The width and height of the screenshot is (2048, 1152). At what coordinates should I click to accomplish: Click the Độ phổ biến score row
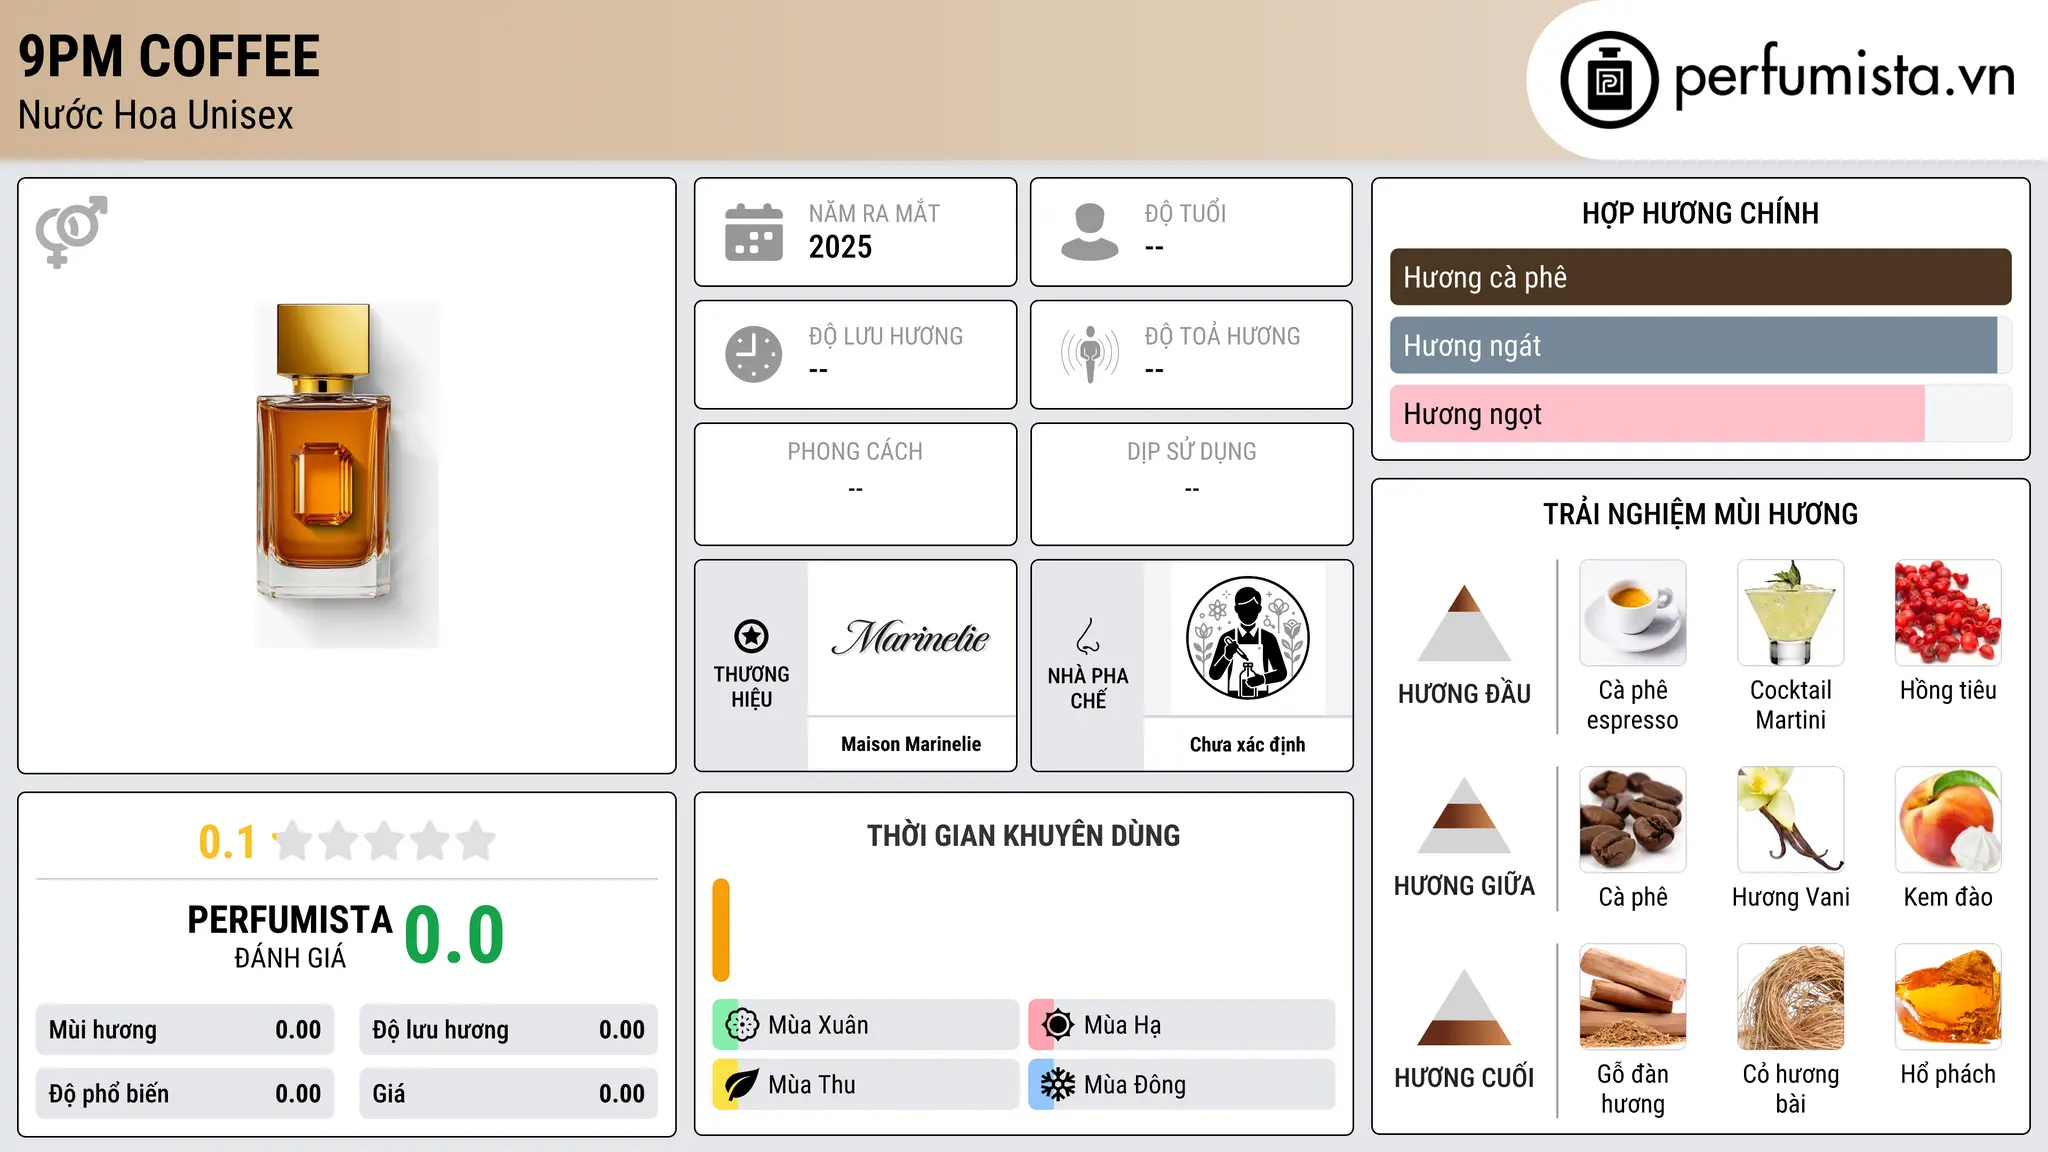[x=185, y=1094]
